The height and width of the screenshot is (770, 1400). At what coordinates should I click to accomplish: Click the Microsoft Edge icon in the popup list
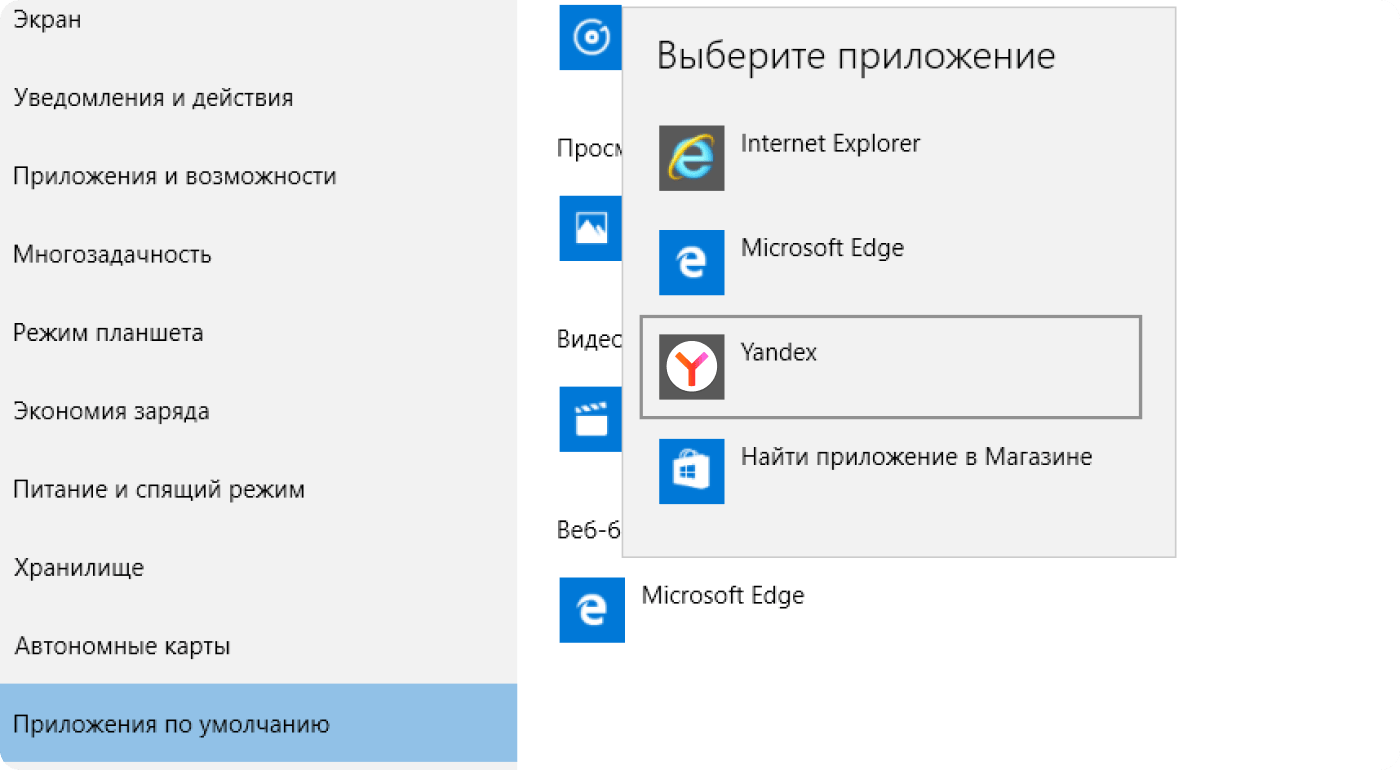pos(691,263)
